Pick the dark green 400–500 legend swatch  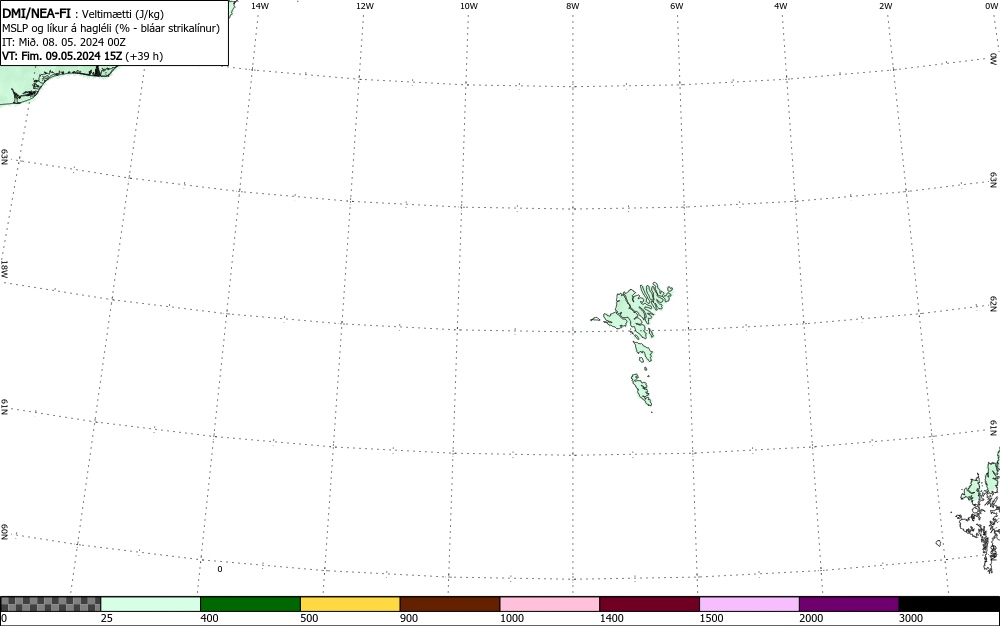pyautogui.click(x=250, y=604)
